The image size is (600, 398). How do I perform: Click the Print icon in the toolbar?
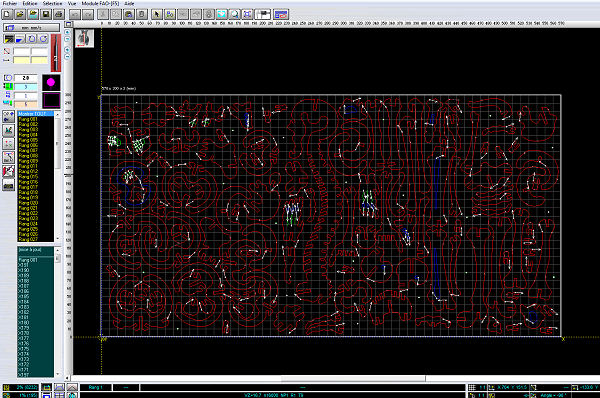tap(59, 15)
